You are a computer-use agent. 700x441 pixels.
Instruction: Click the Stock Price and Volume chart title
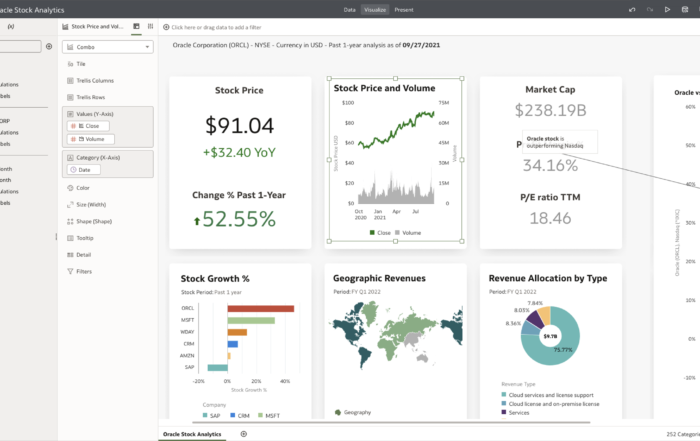(x=384, y=88)
